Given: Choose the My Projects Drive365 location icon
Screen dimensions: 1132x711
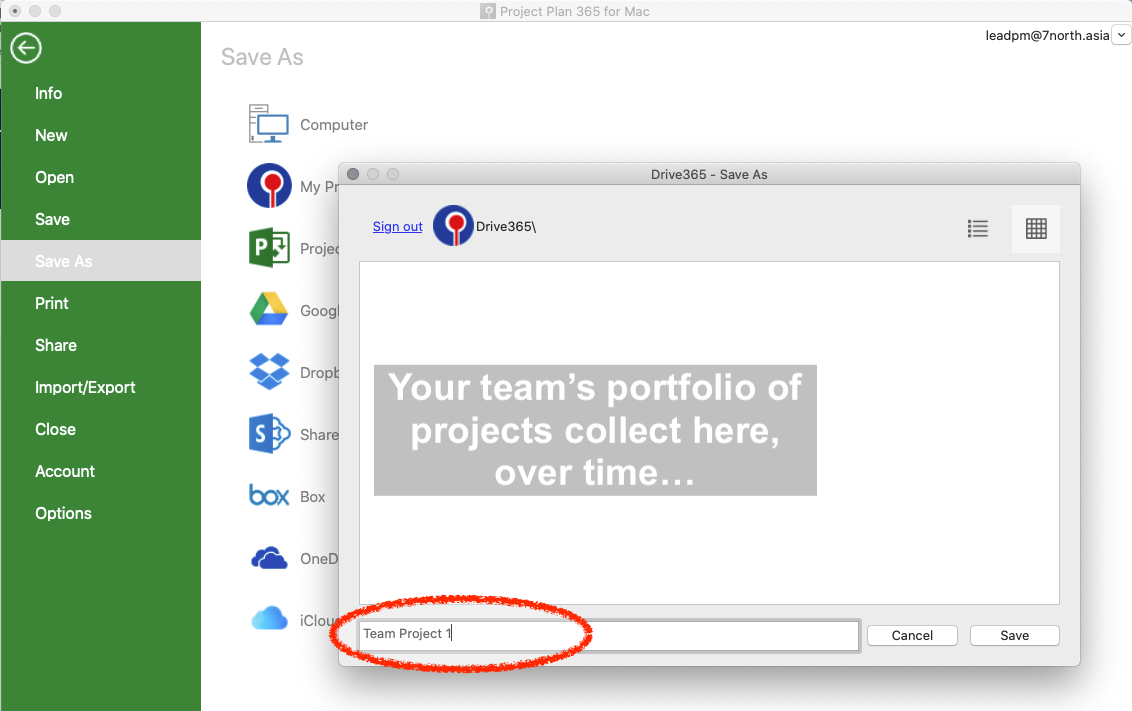Looking at the screenshot, I should pos(269,186).
